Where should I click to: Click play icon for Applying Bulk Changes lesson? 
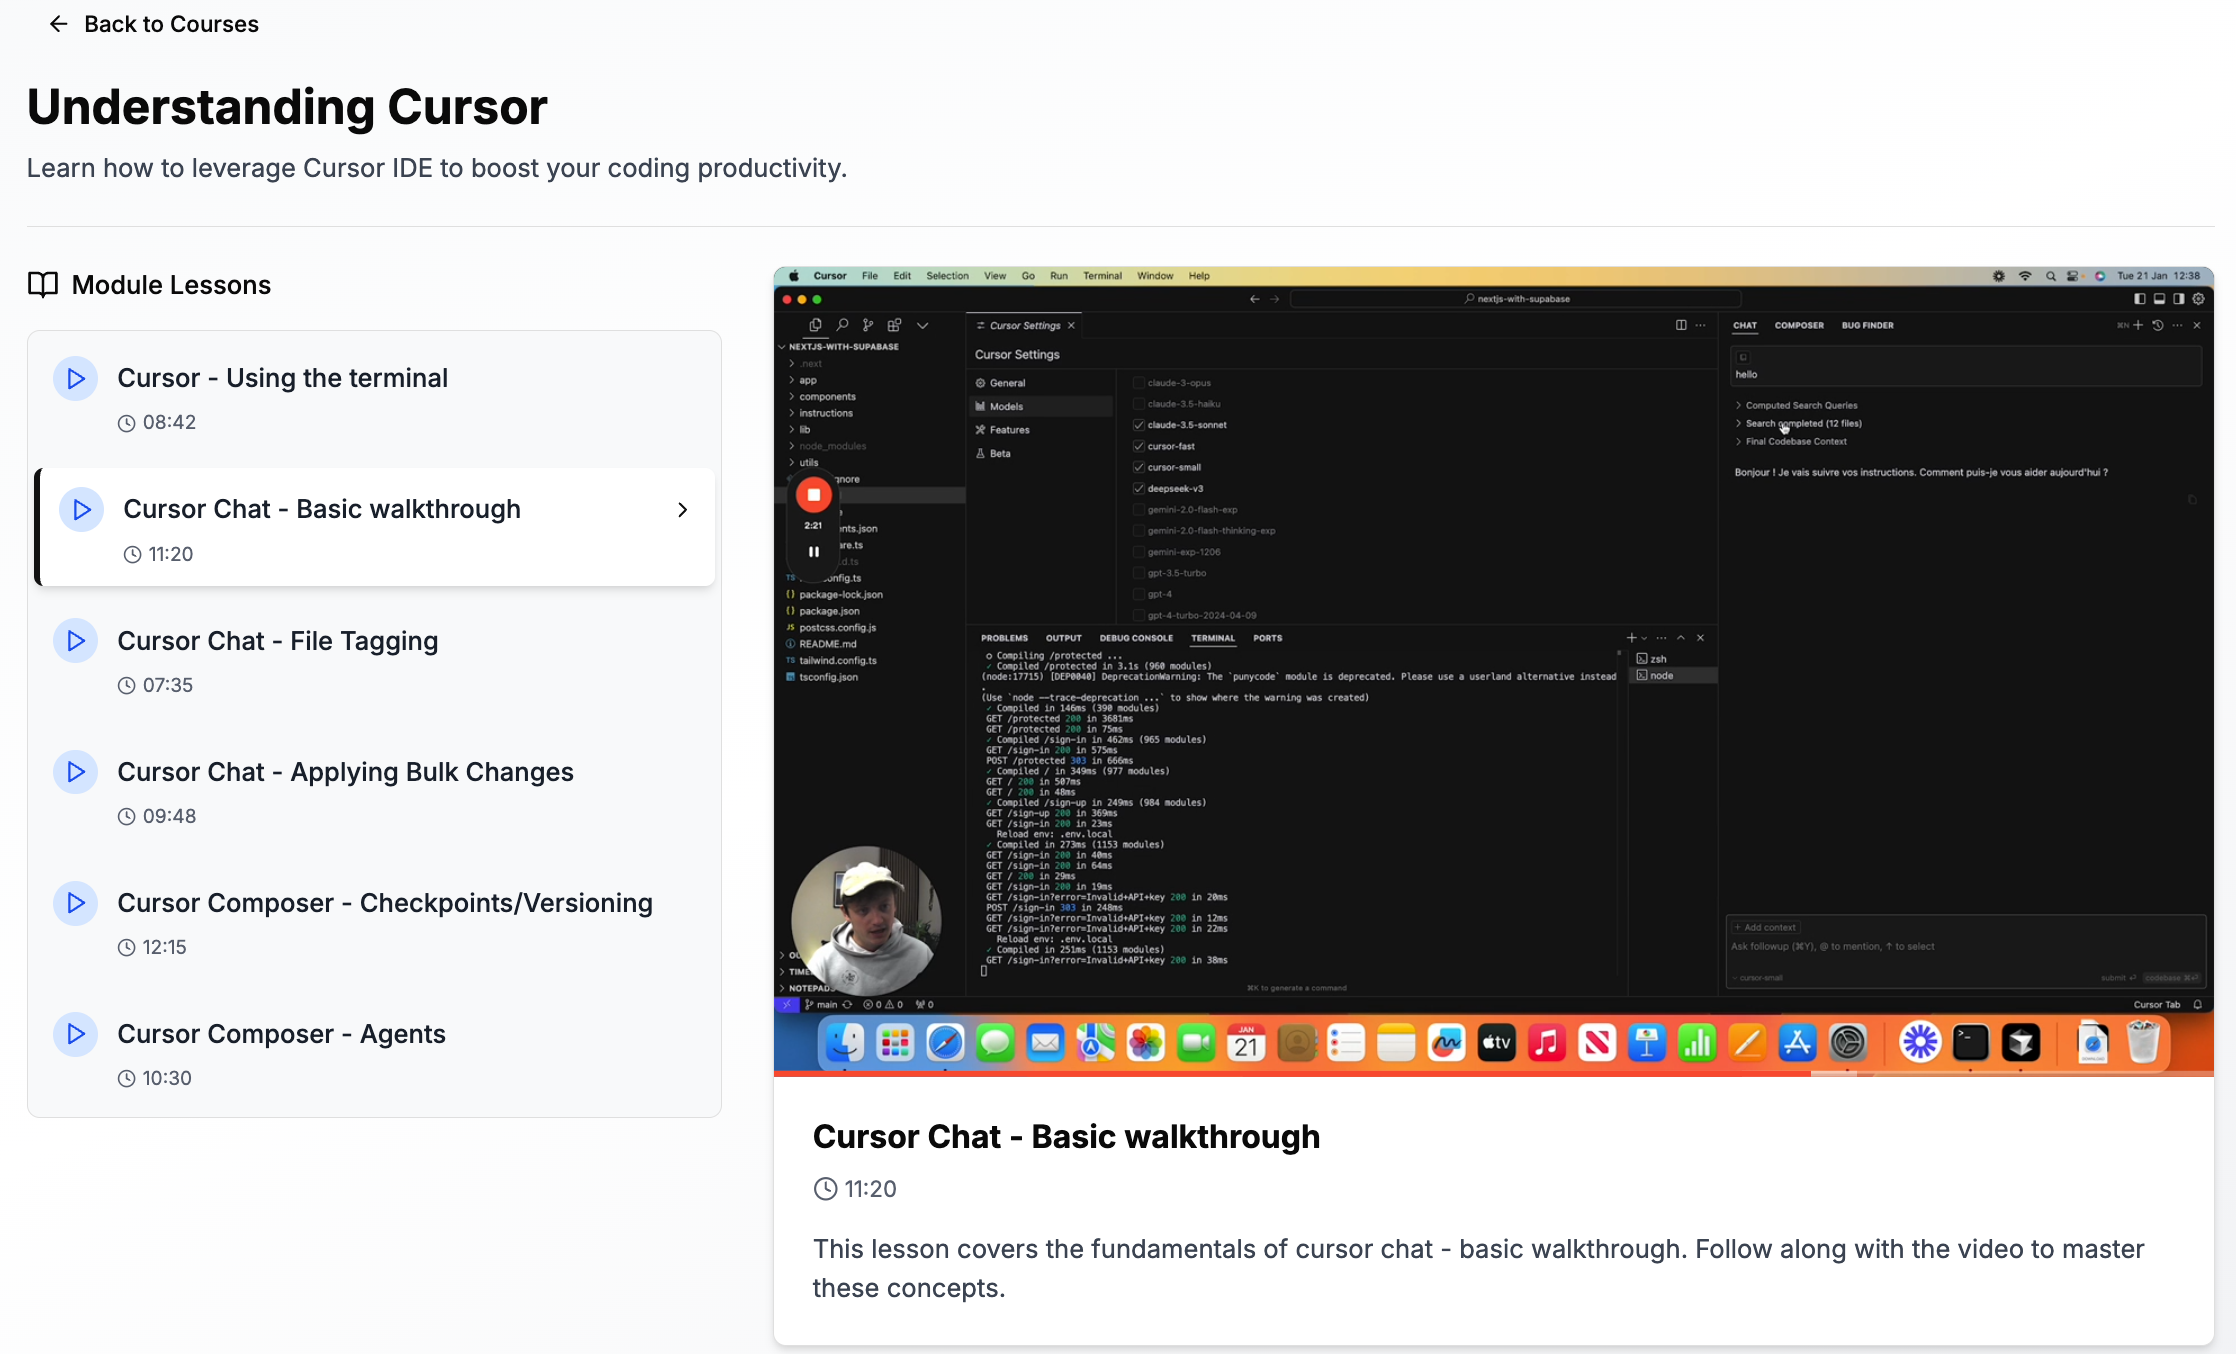pyautogui.click(x=76, y=772)
